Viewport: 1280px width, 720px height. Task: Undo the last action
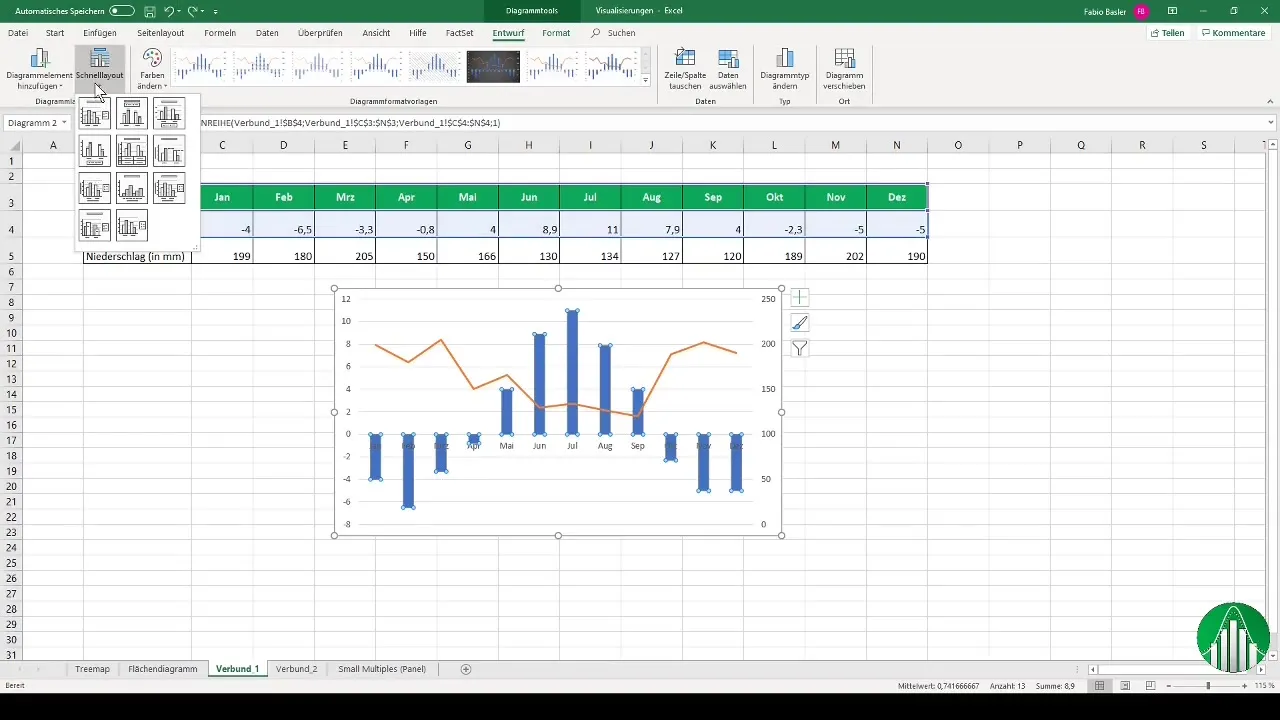point(169,10)
